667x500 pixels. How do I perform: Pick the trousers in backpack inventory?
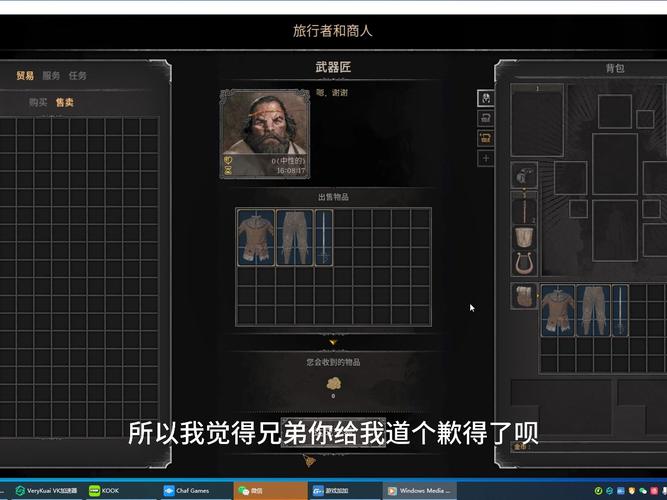(x=593, y=311)
